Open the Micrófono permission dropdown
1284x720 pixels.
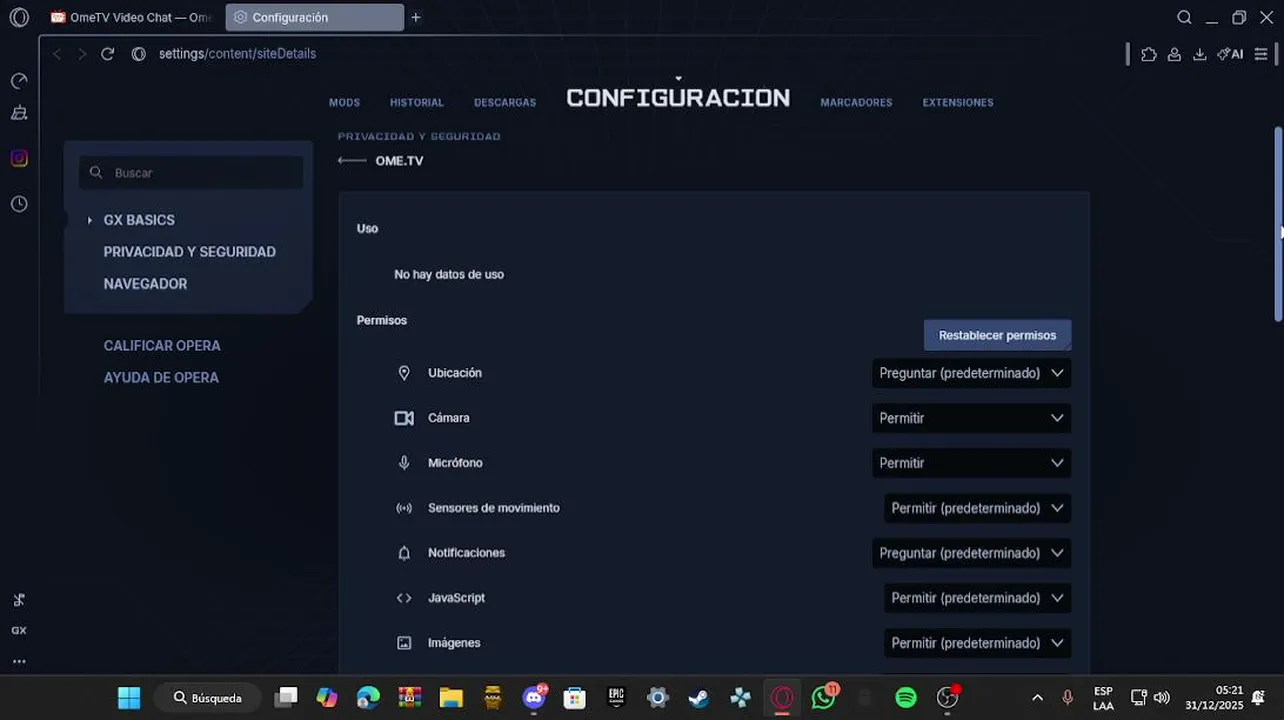pos(971,463)
